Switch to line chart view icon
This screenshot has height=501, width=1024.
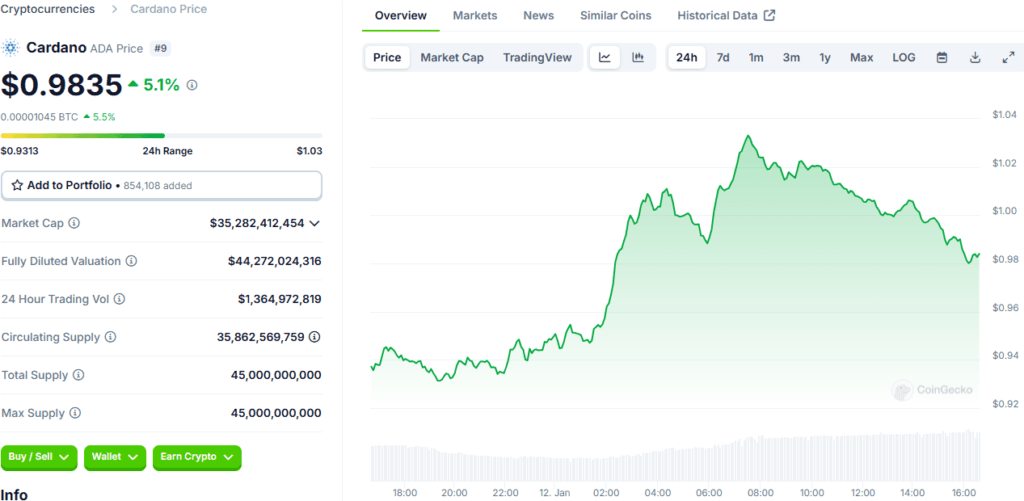tap(605, 57)
